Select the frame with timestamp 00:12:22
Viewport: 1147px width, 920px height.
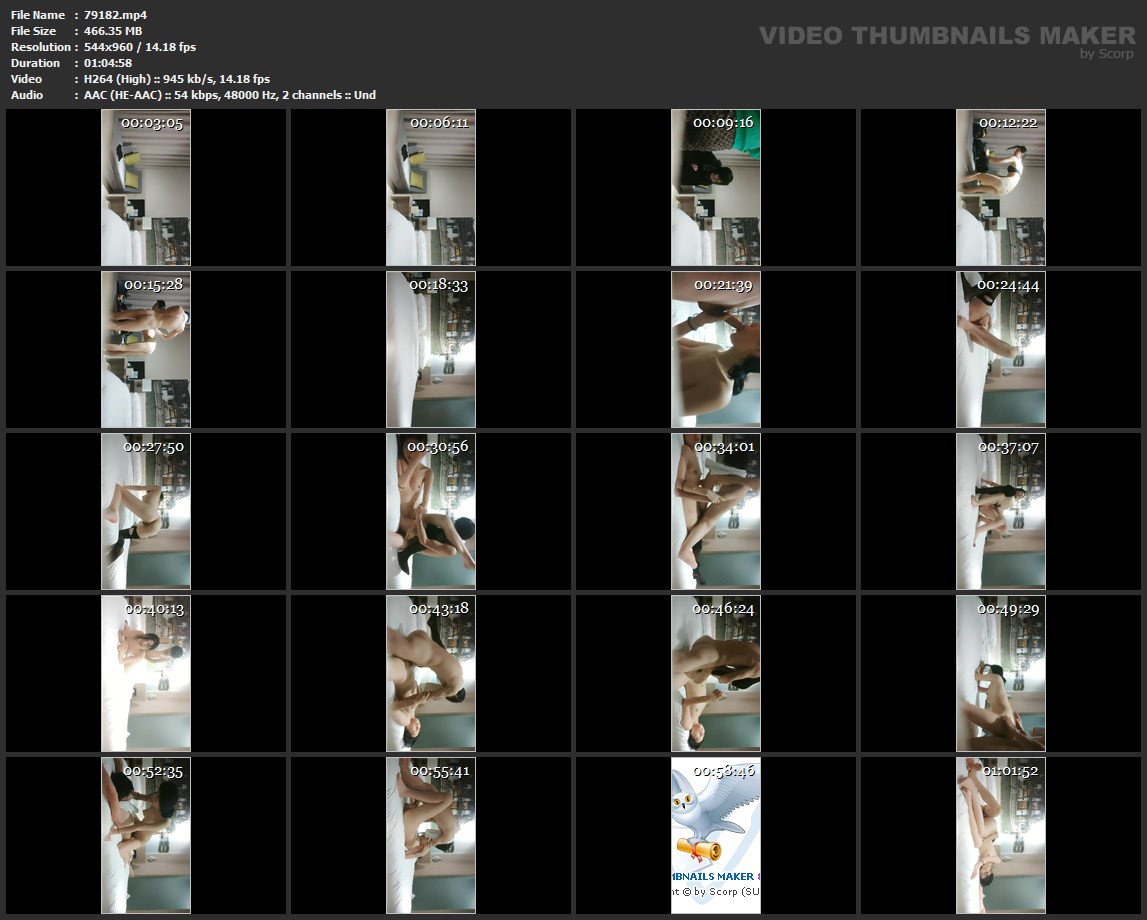pos(1000,188)
